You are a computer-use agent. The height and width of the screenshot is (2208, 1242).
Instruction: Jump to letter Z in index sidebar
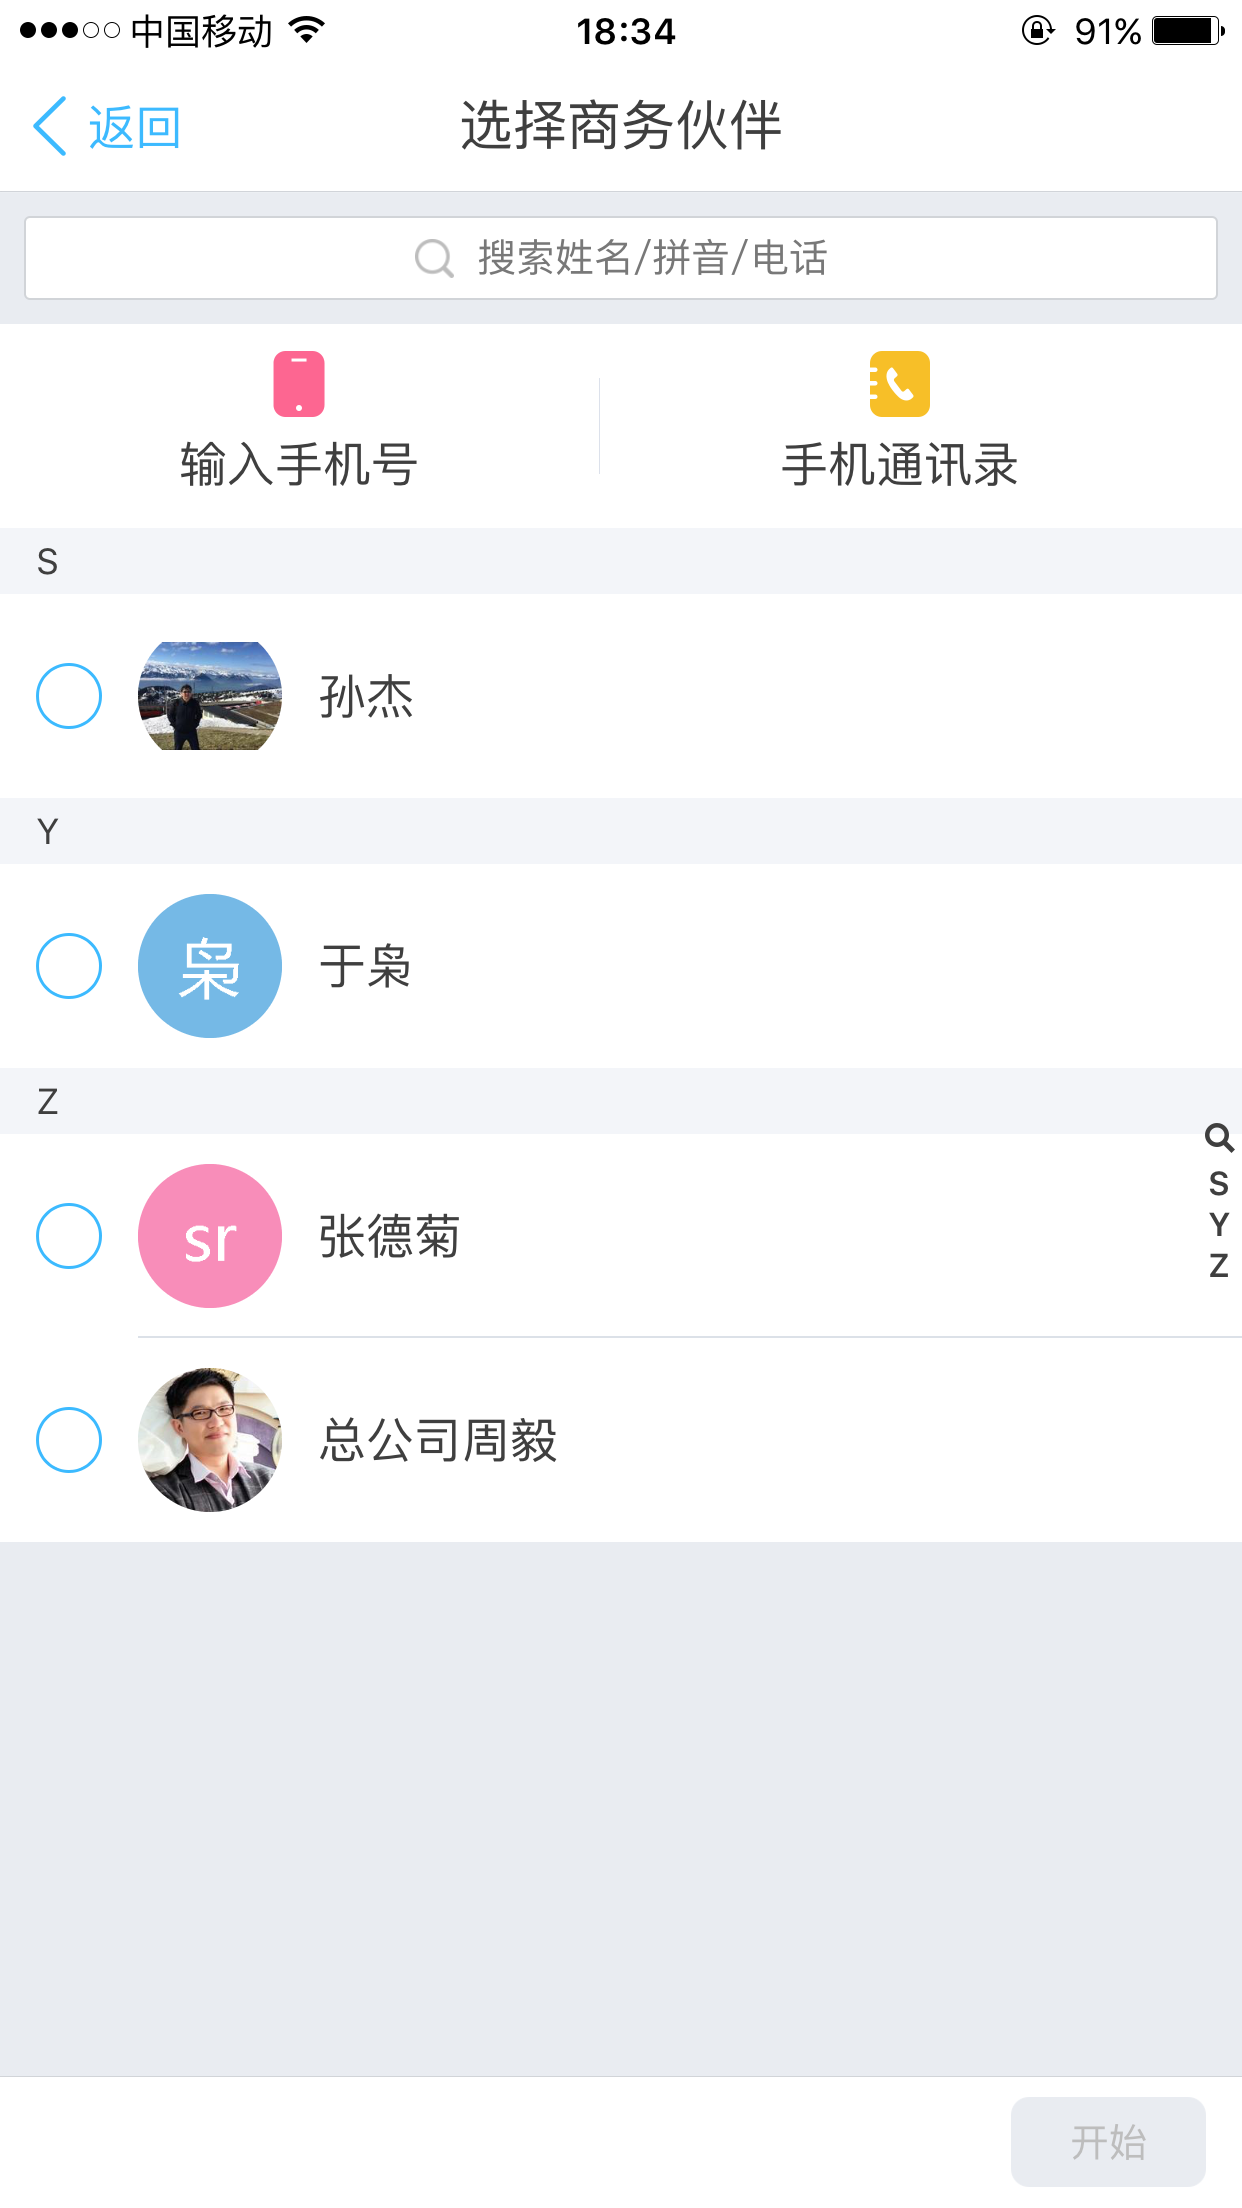click(x=1218, y=1266)
